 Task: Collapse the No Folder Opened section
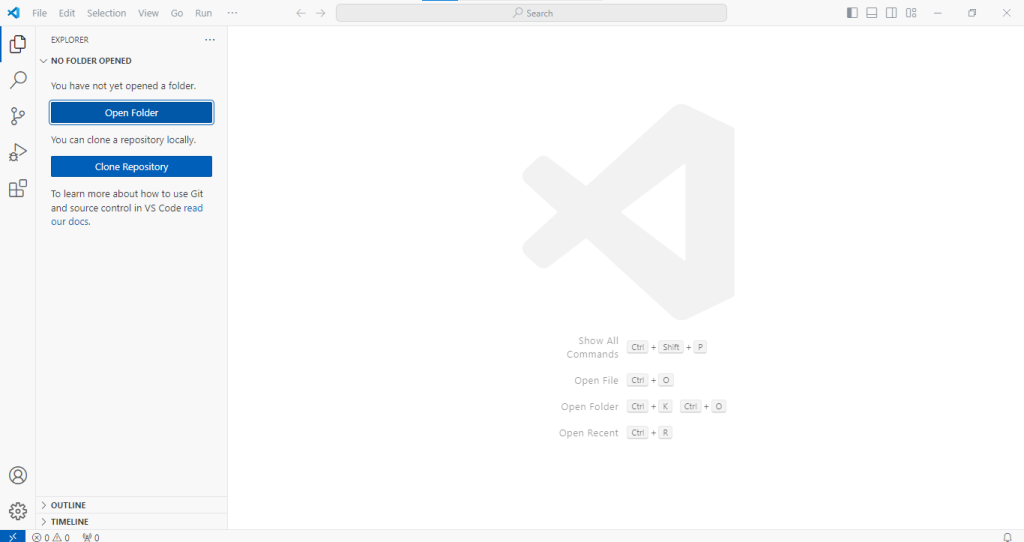tap(90, 61)
